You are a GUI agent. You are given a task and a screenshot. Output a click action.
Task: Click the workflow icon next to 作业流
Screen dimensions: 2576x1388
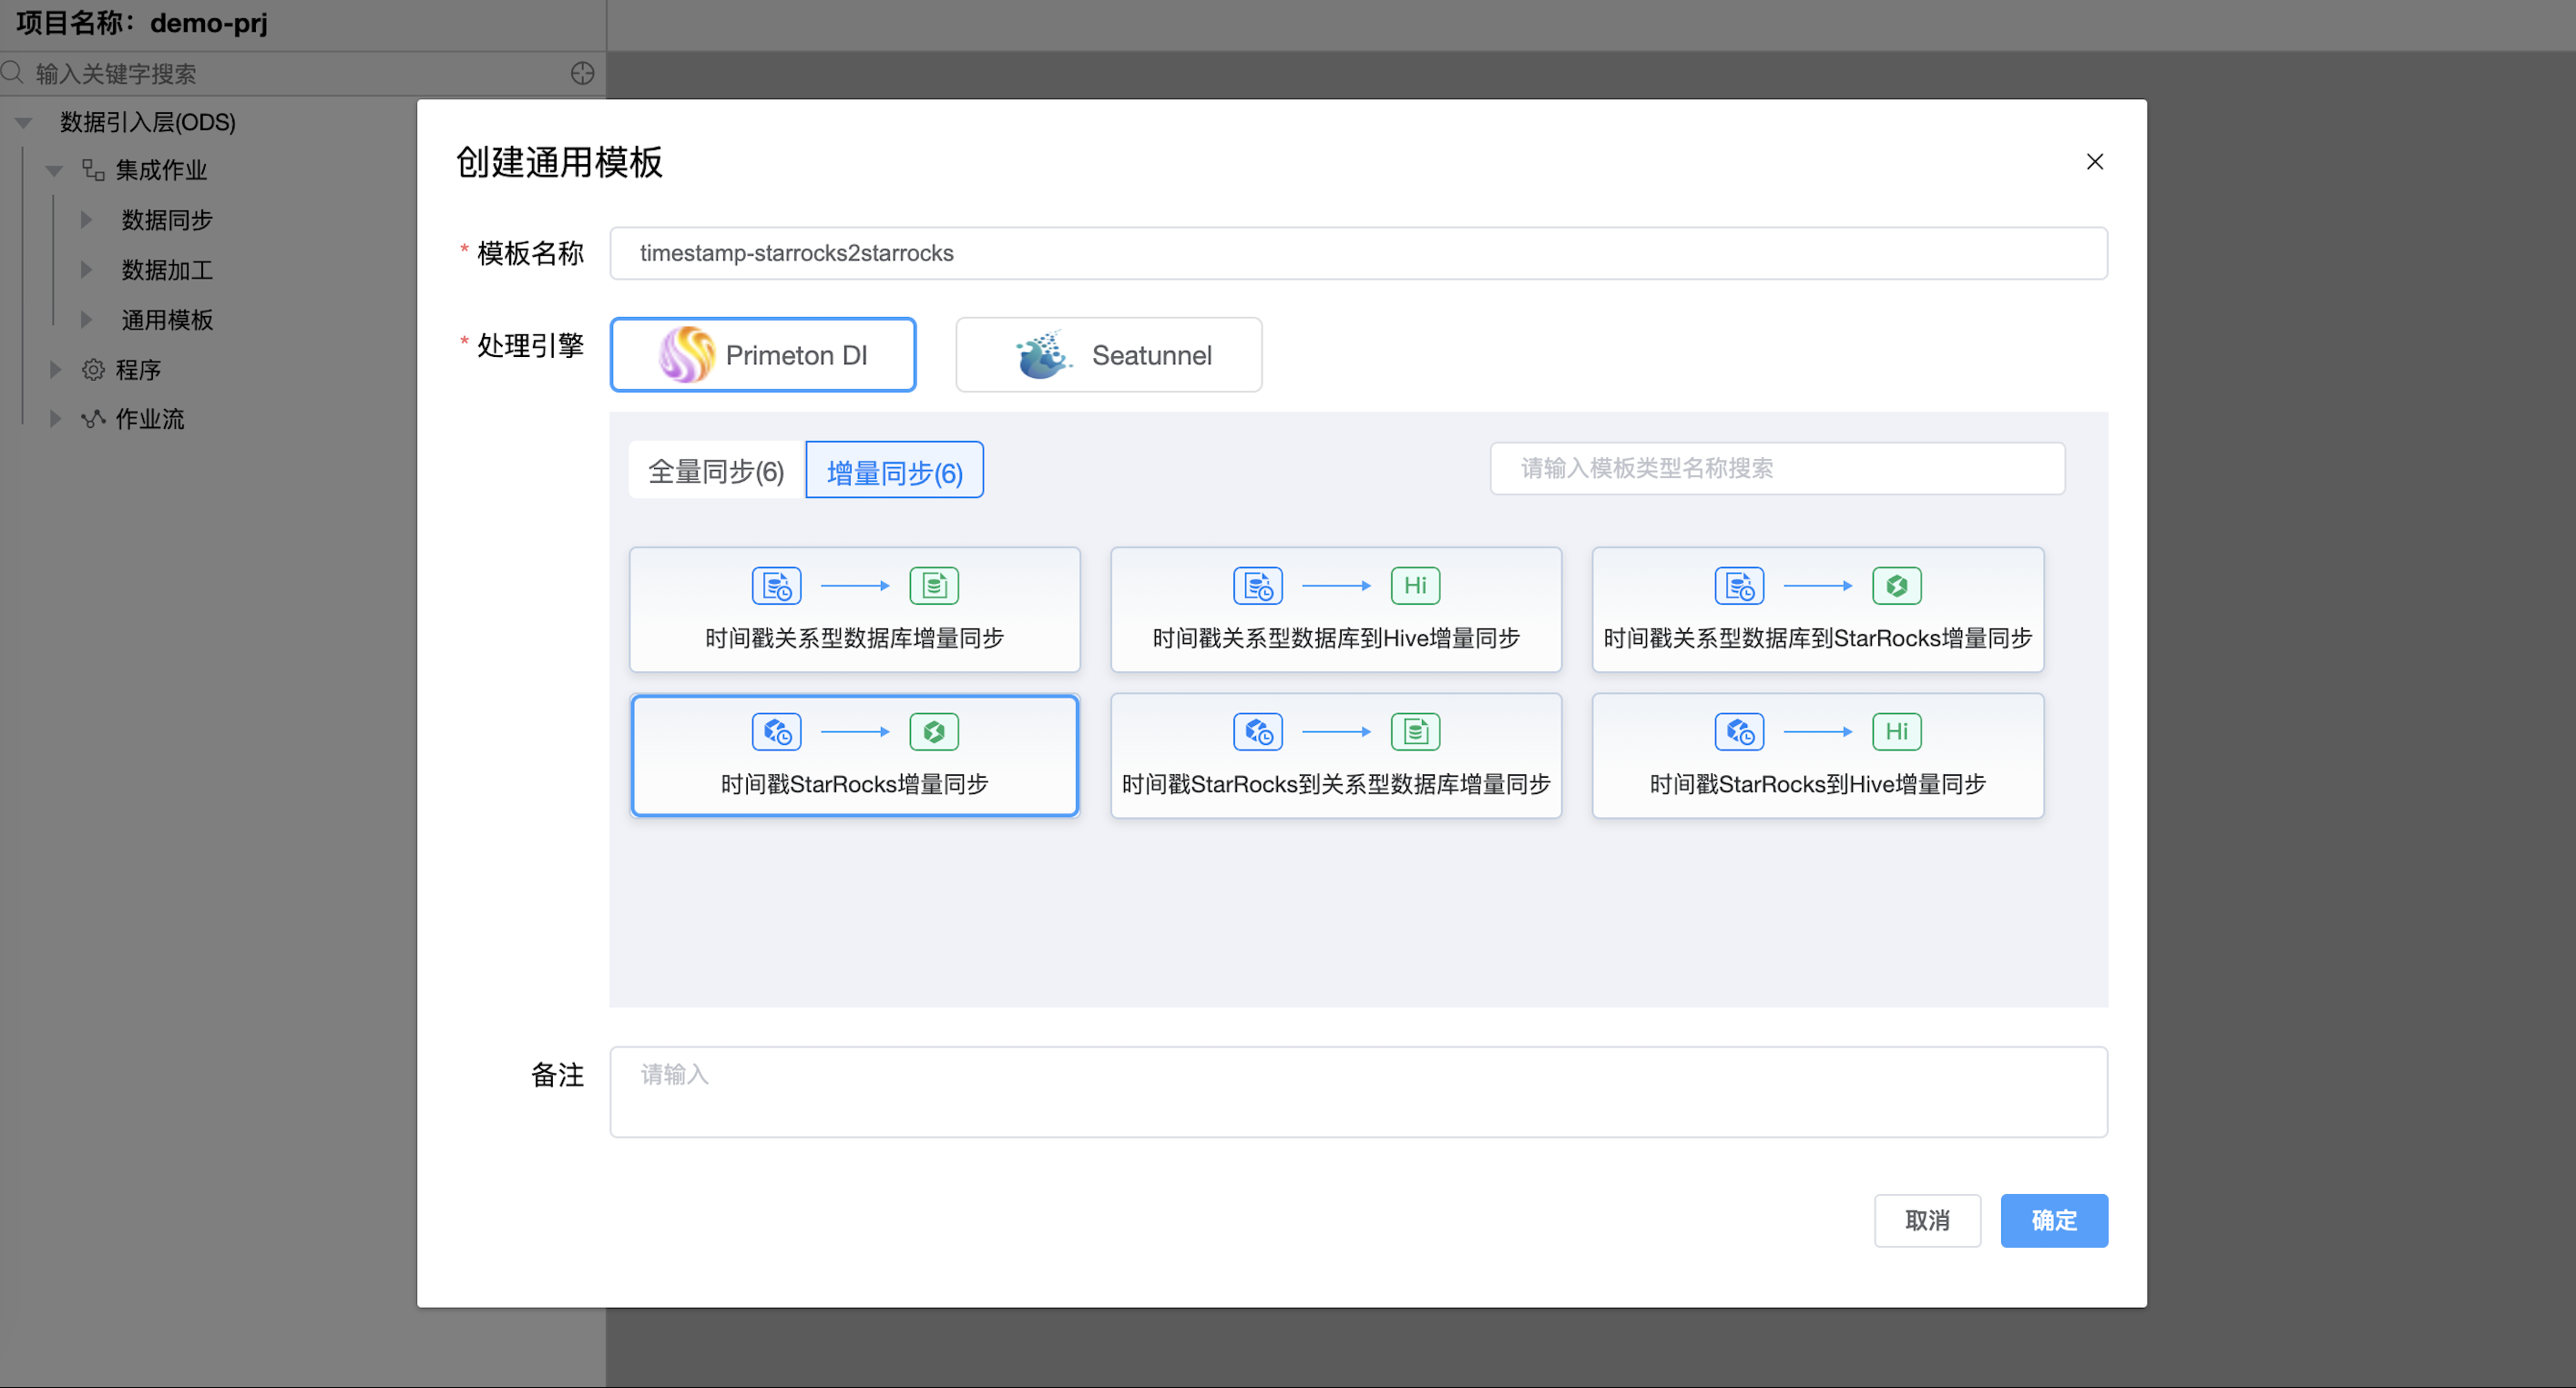(x=93, y=419)
